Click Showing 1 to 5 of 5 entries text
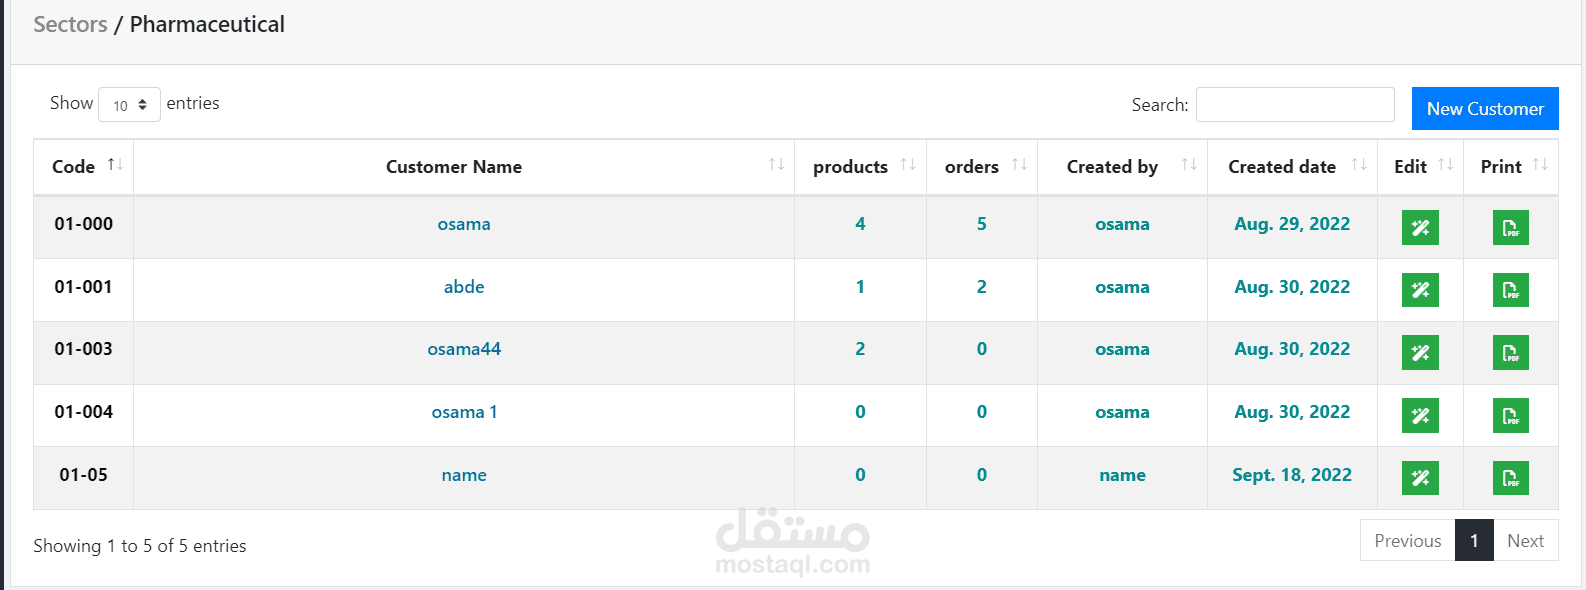The height and width of the screenshot is (590, 1586). (140, 546)
